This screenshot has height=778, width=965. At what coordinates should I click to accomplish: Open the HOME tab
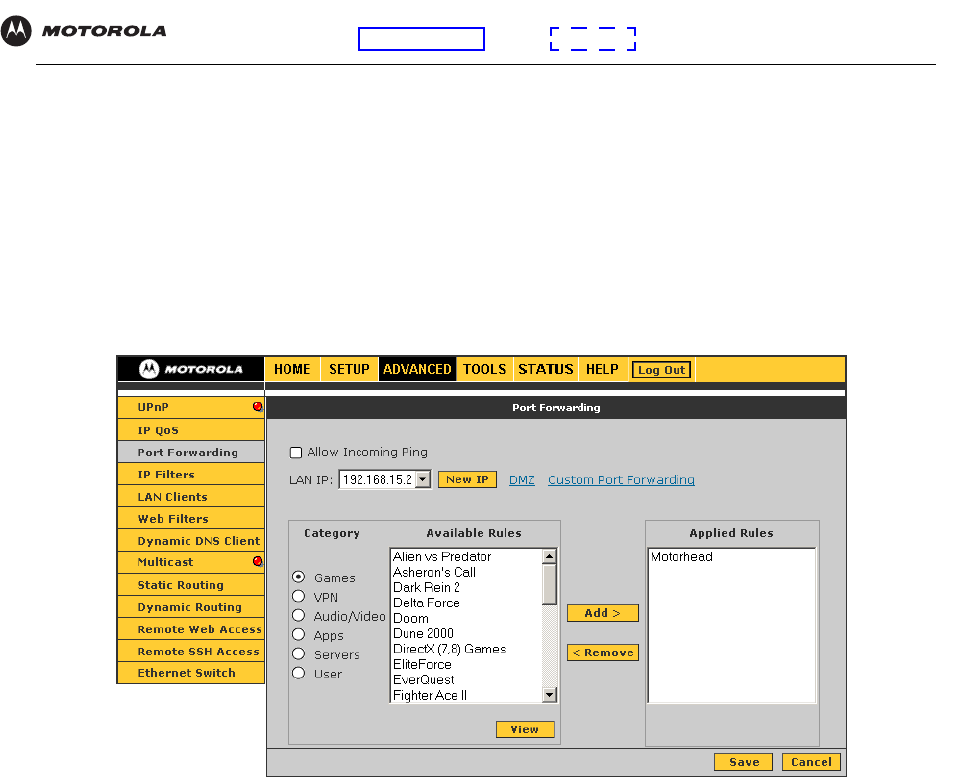[x=292, y=369]
